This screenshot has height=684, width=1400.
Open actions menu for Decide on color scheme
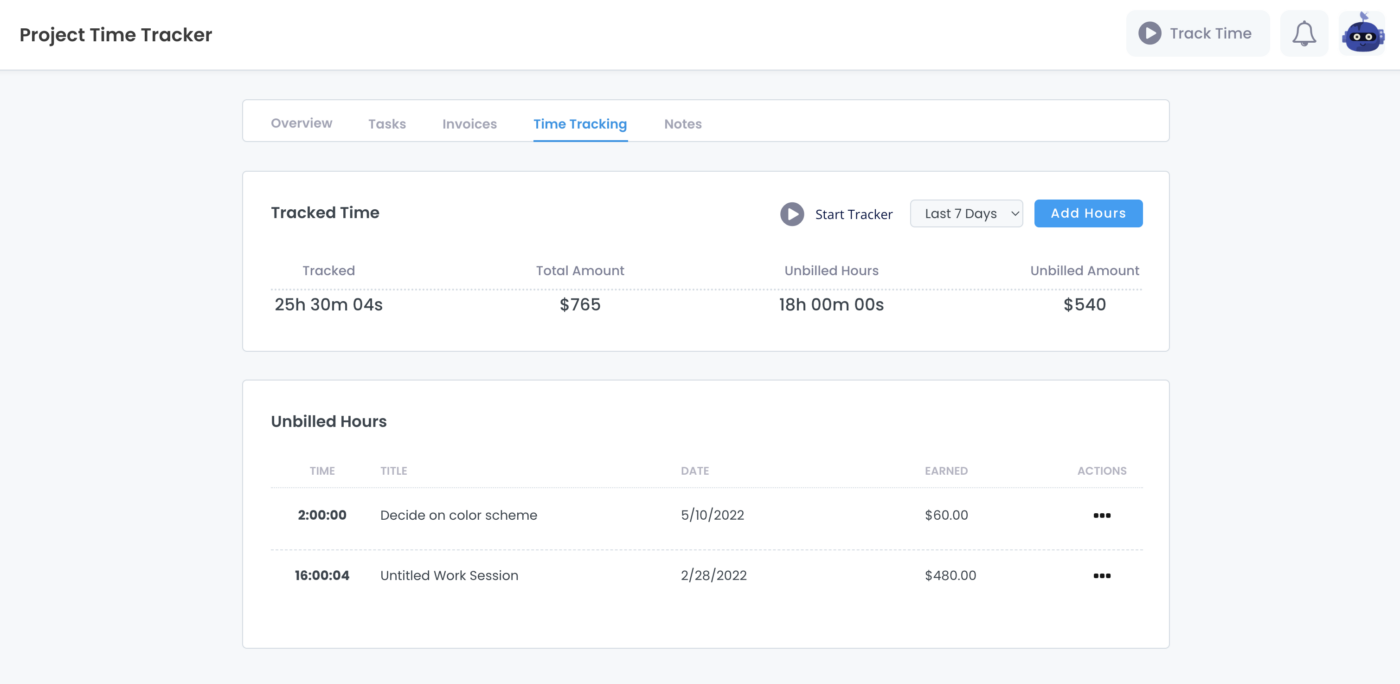pos(1101,515)
